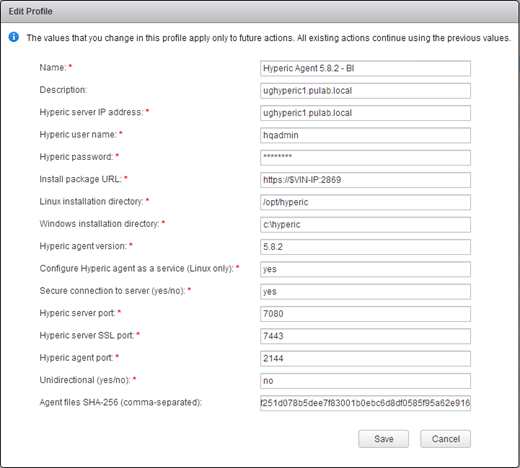
Task: Focus the Secure connection to server field
Action: tap(365, 292)
